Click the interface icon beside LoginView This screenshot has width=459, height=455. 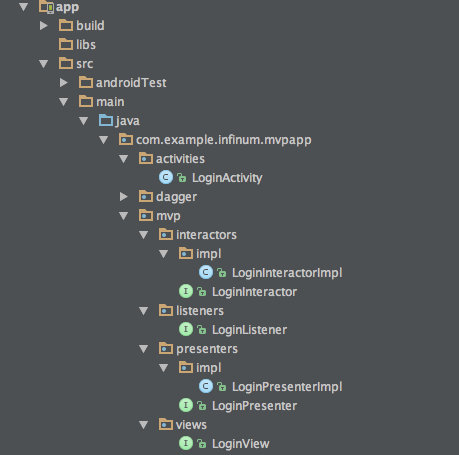(186, 443)
